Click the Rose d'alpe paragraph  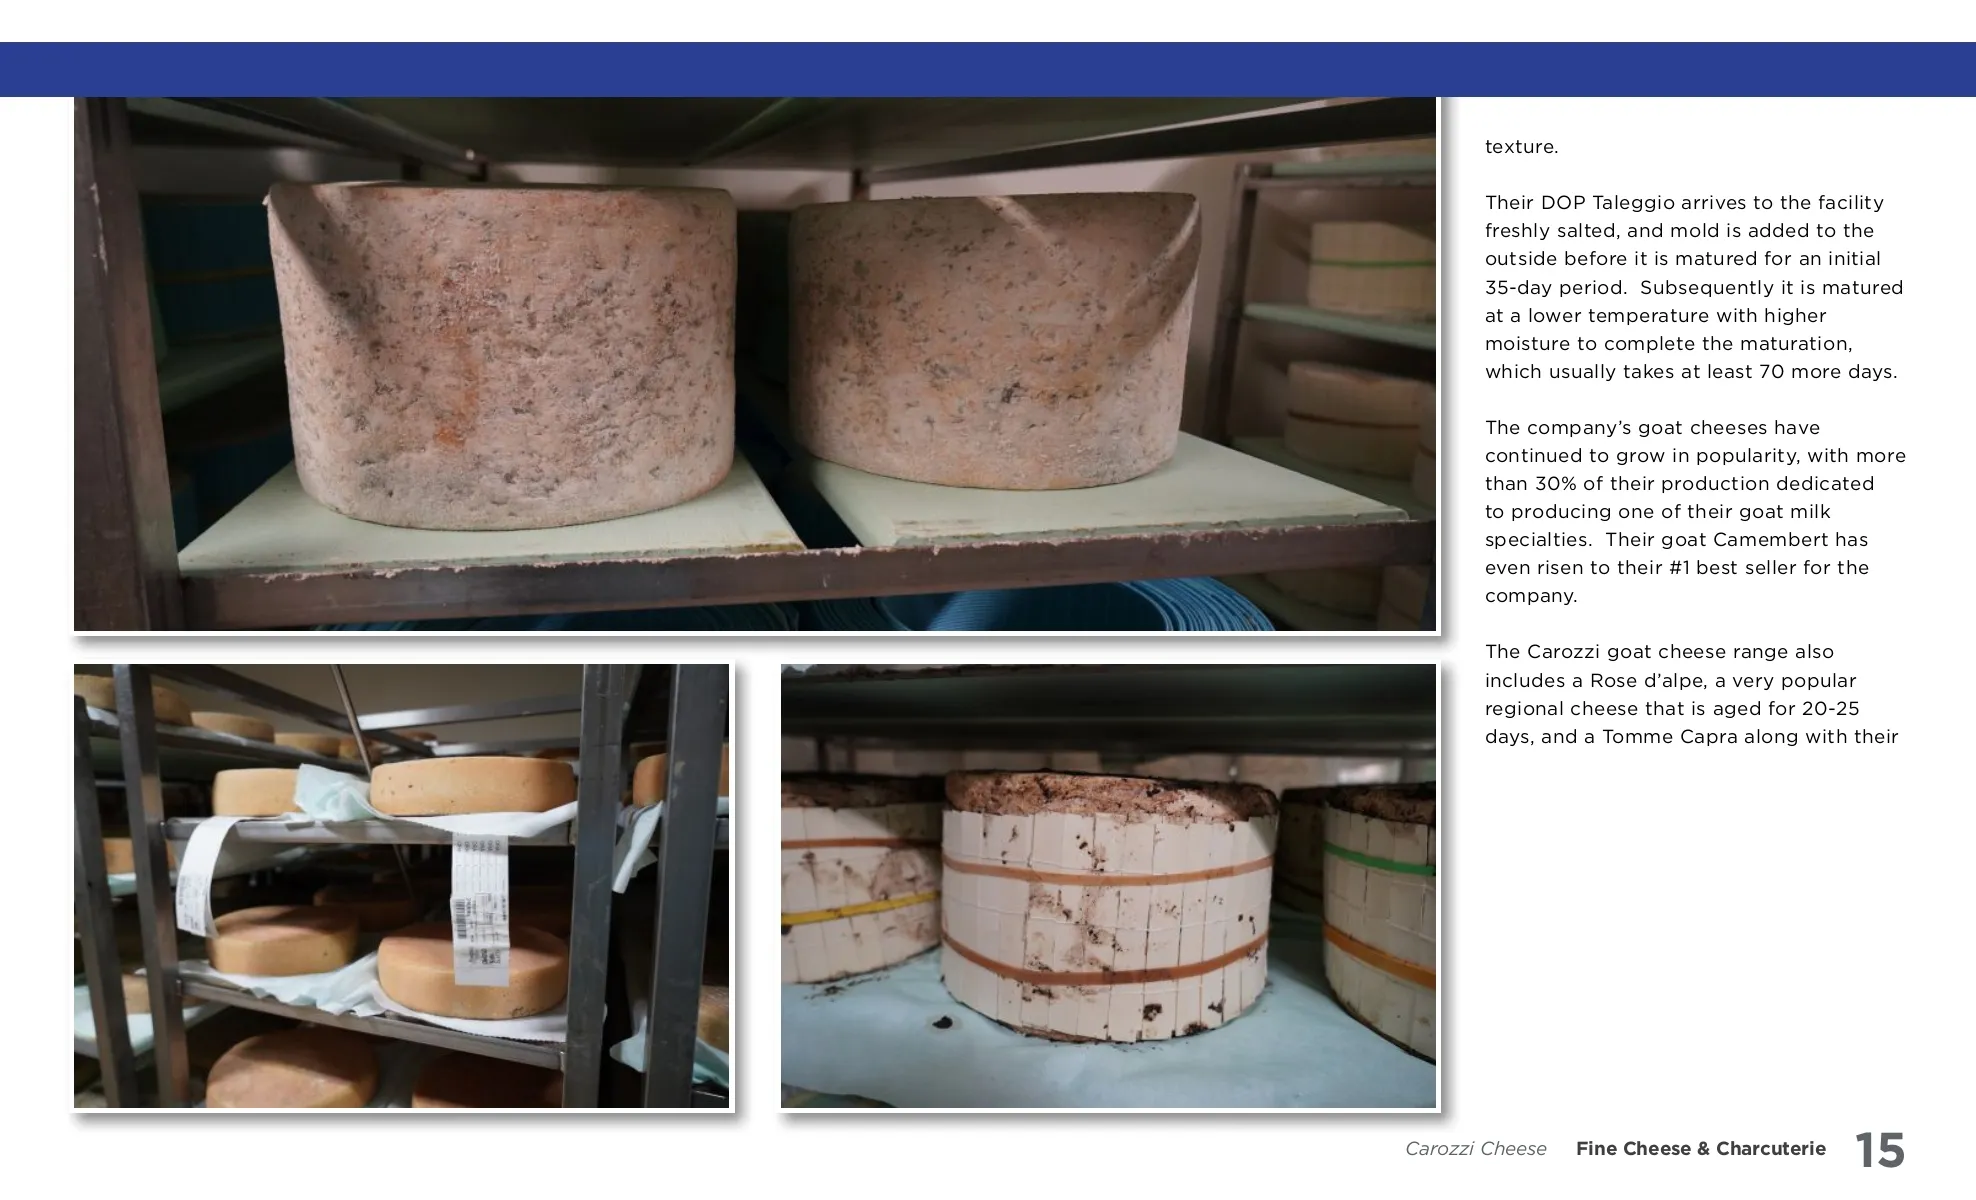coord(1693,694)
